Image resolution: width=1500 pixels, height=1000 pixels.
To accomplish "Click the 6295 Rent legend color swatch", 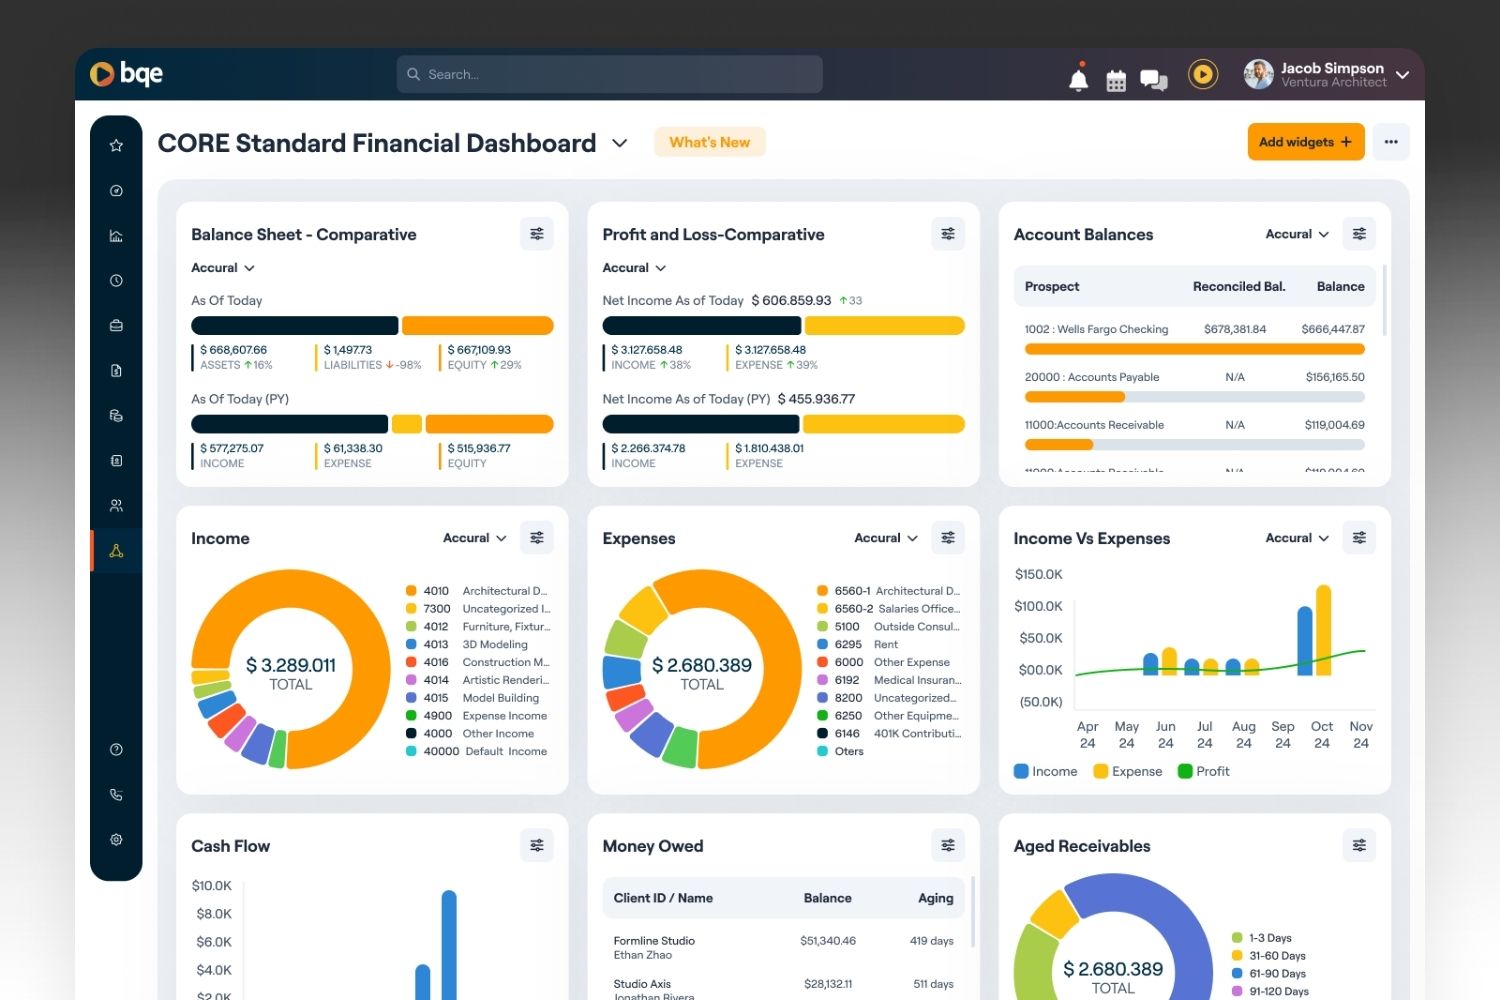I will [823, 645].
